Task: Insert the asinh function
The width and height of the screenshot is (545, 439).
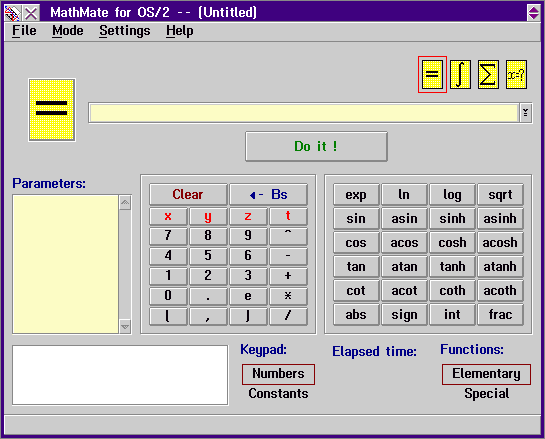Action: point(500,218)
